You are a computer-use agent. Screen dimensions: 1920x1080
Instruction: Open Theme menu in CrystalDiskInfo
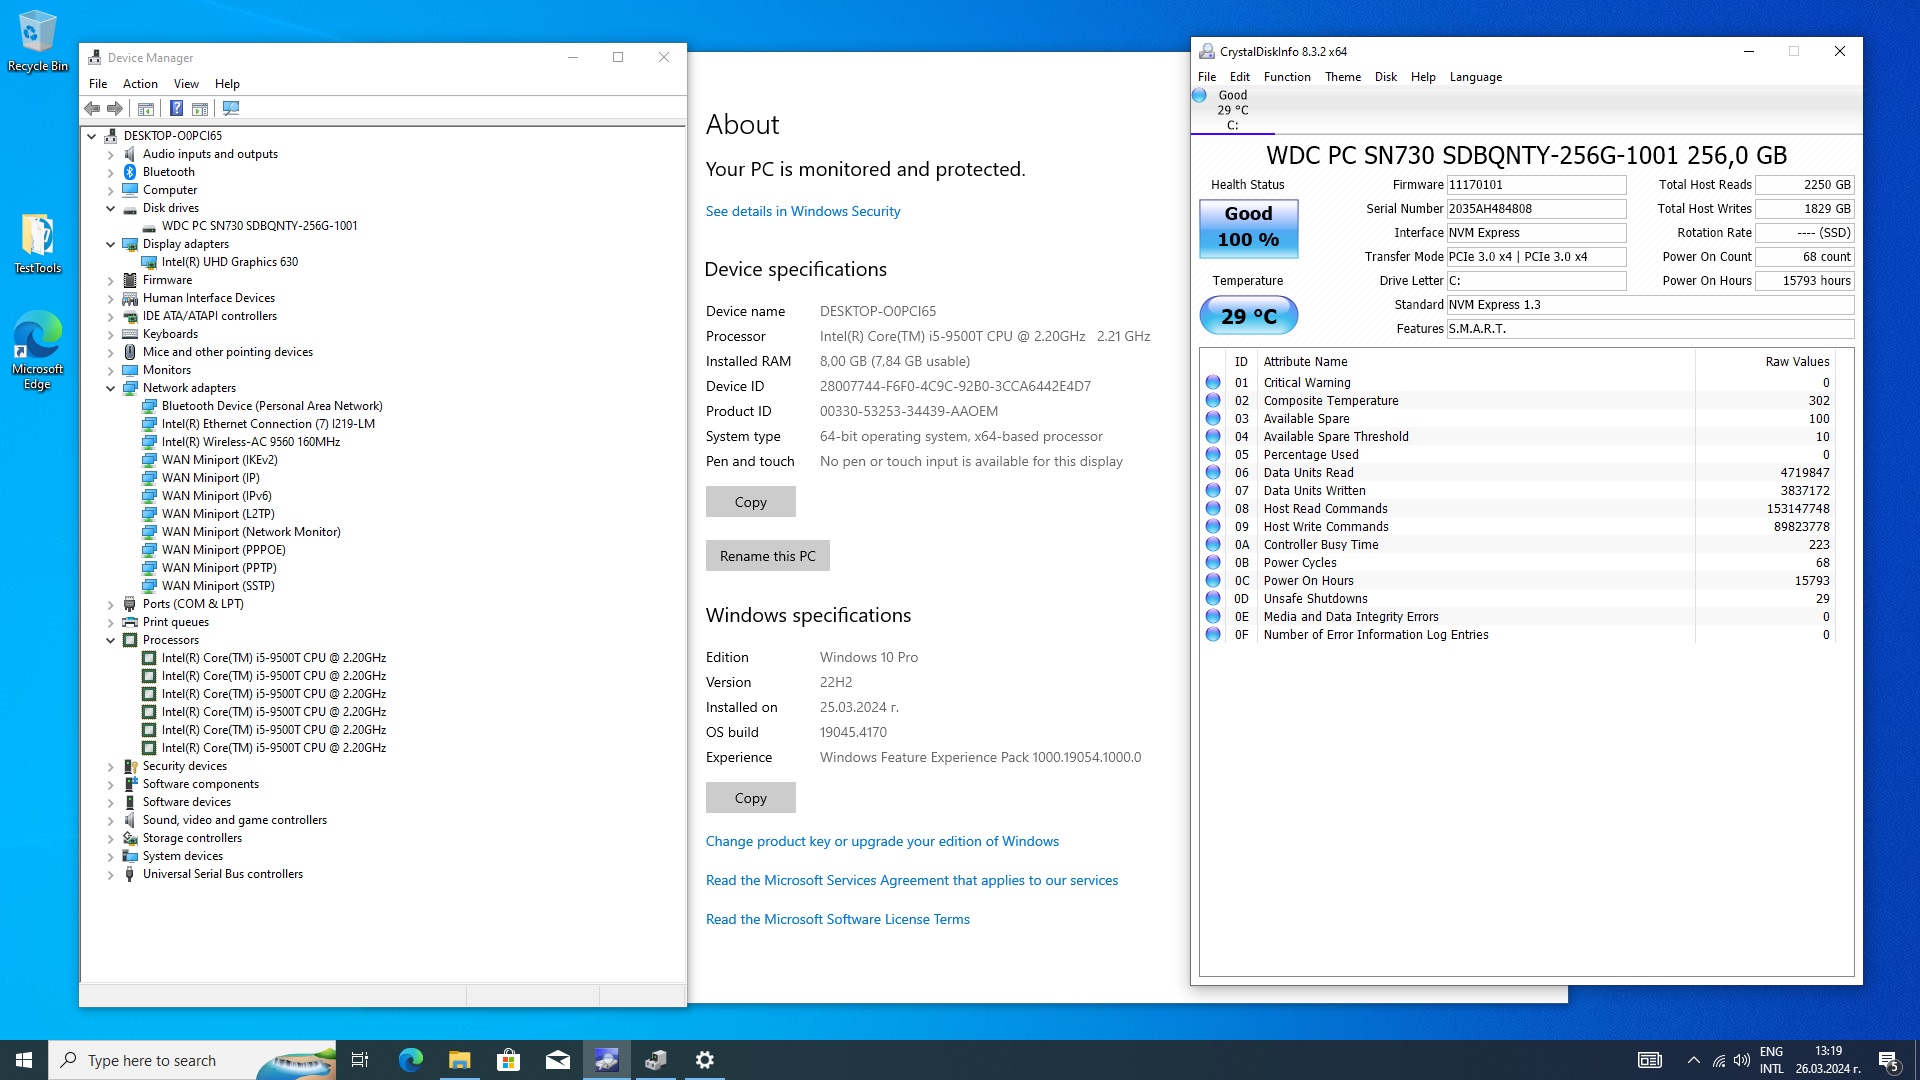(x=1343, y=77)
